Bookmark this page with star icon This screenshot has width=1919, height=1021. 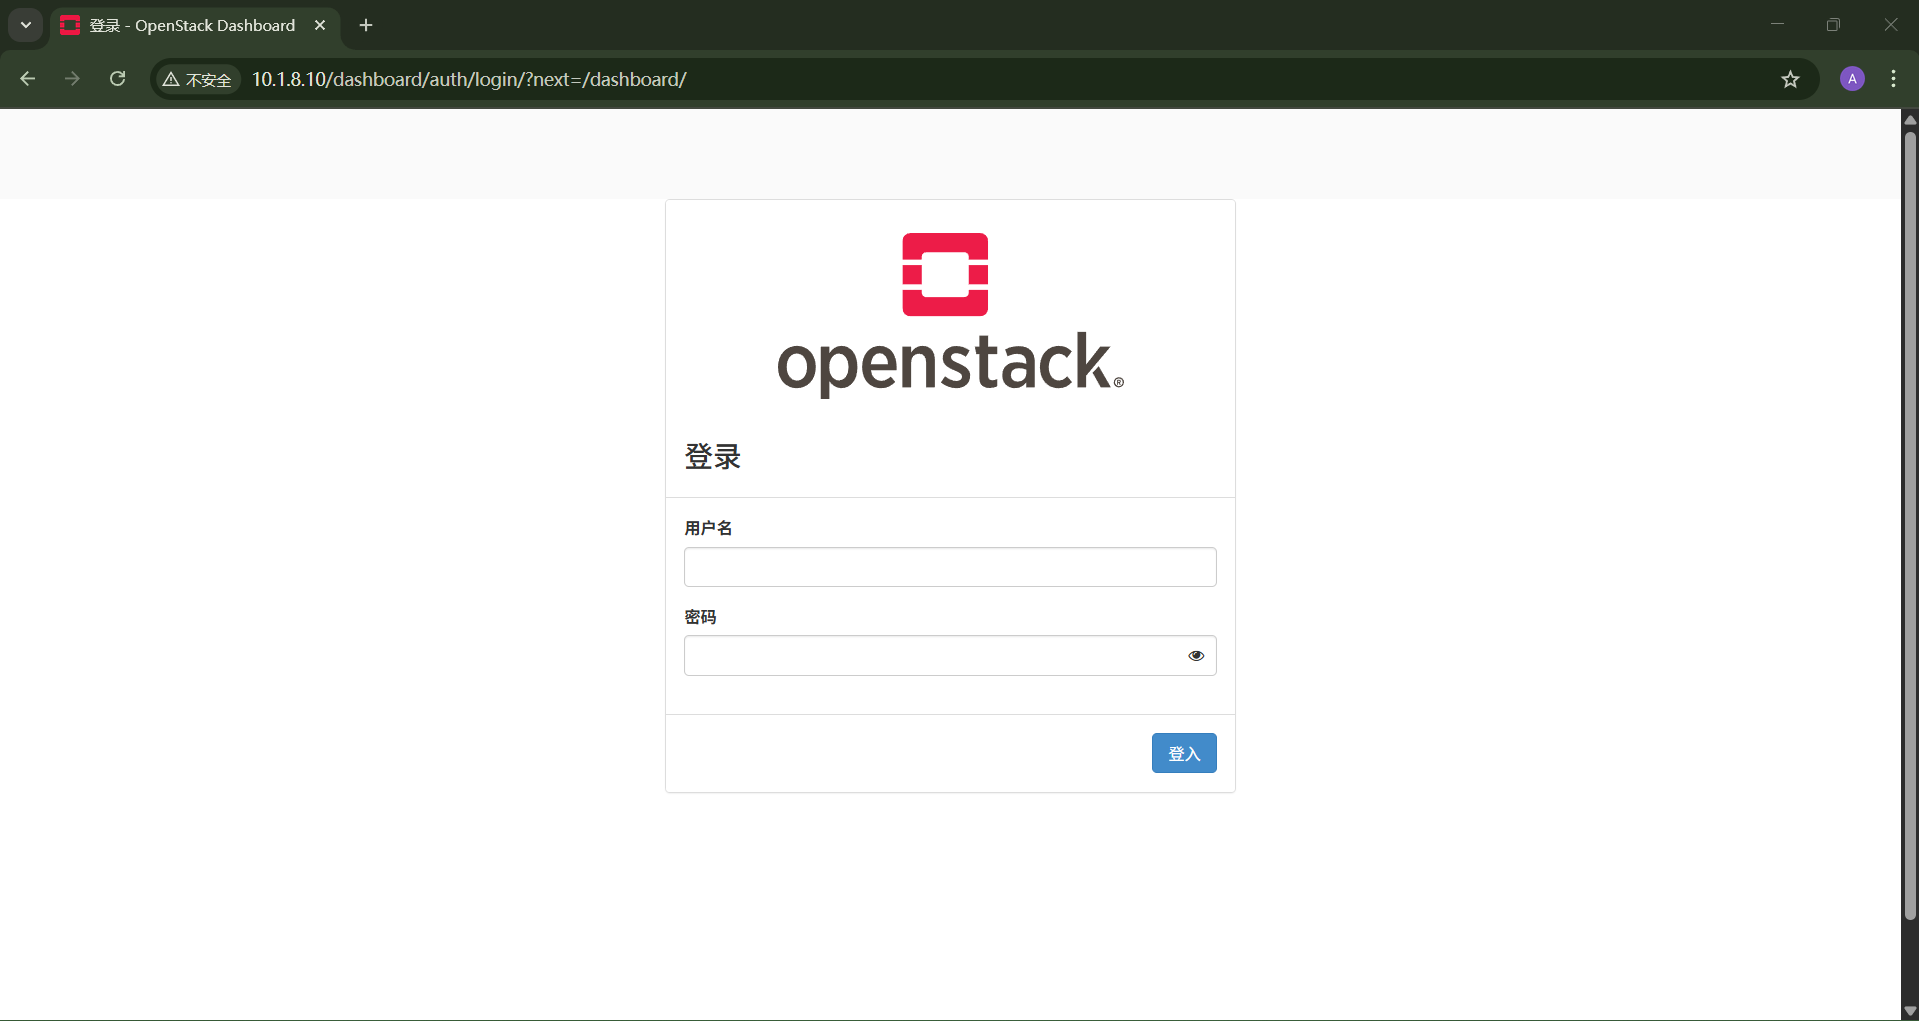[1790, 79]
